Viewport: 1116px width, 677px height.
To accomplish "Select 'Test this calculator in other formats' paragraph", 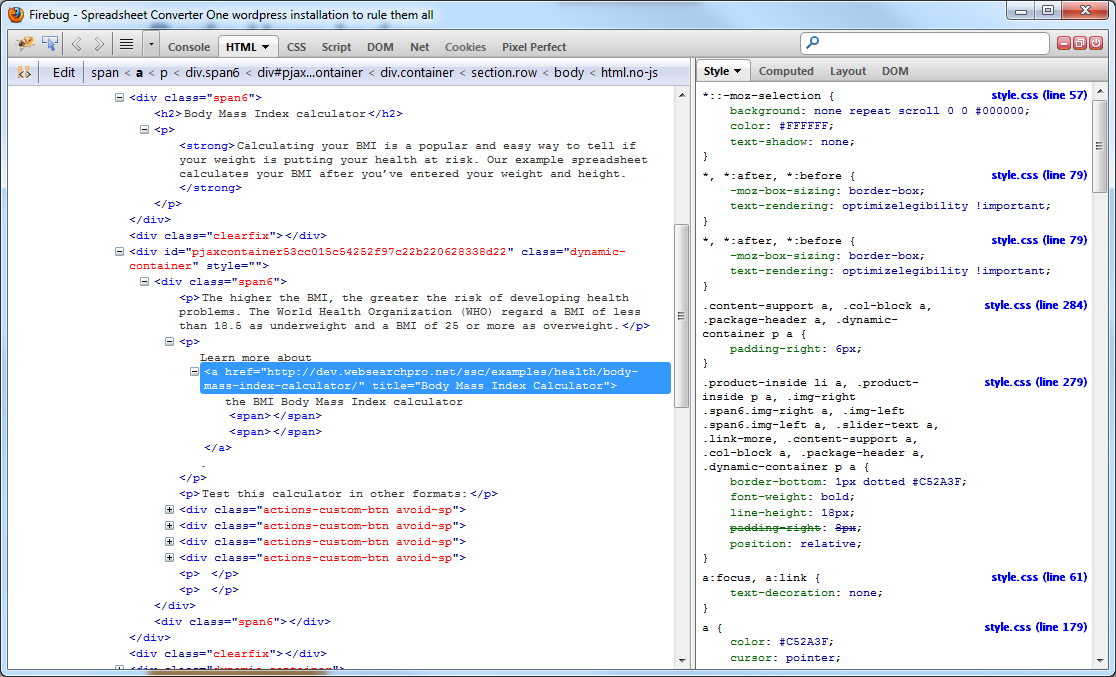I will (x=338, y=494).
